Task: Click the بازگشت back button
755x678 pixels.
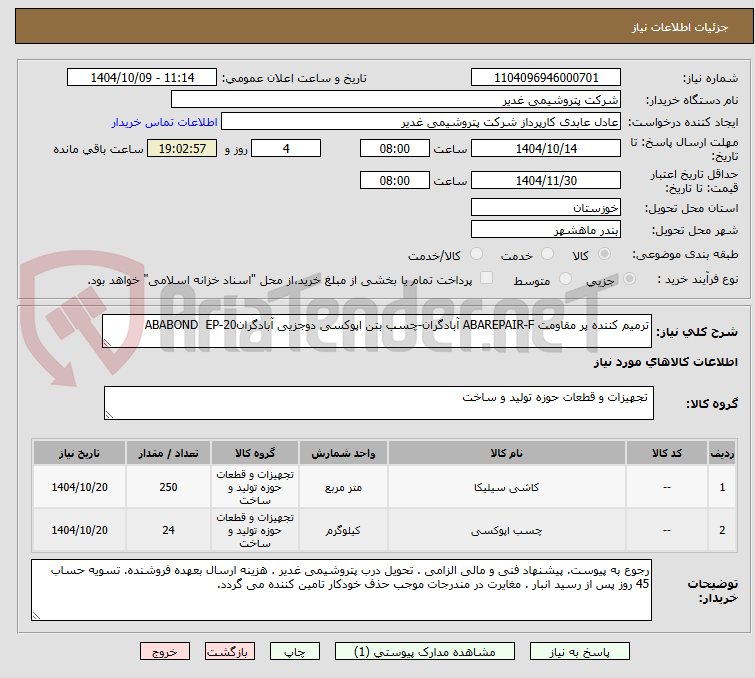Action: click(230, 652)
